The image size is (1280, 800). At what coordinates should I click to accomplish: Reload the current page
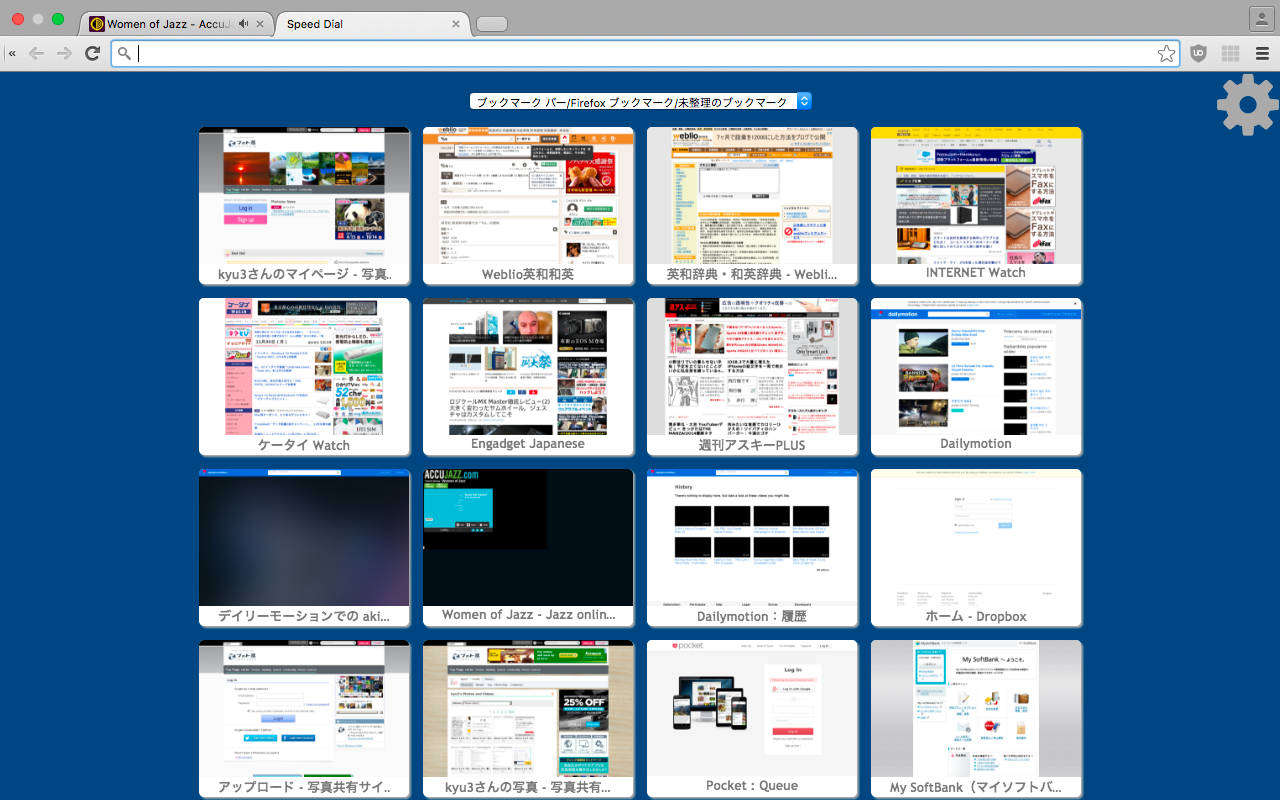coord(92,54)
